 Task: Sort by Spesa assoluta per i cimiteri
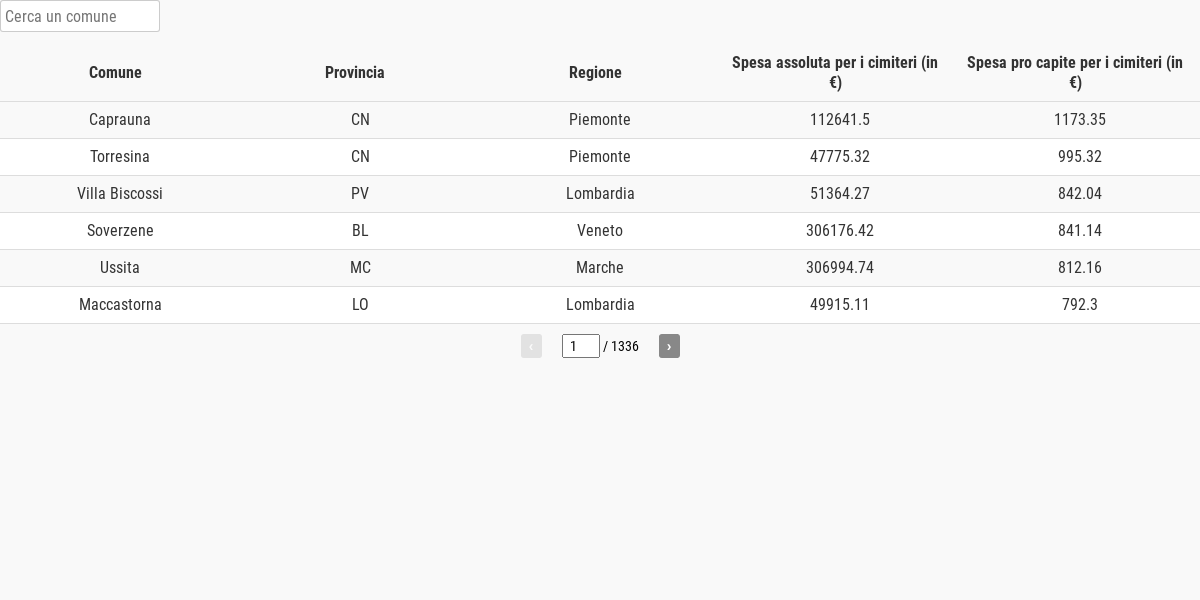click(835, 72)
